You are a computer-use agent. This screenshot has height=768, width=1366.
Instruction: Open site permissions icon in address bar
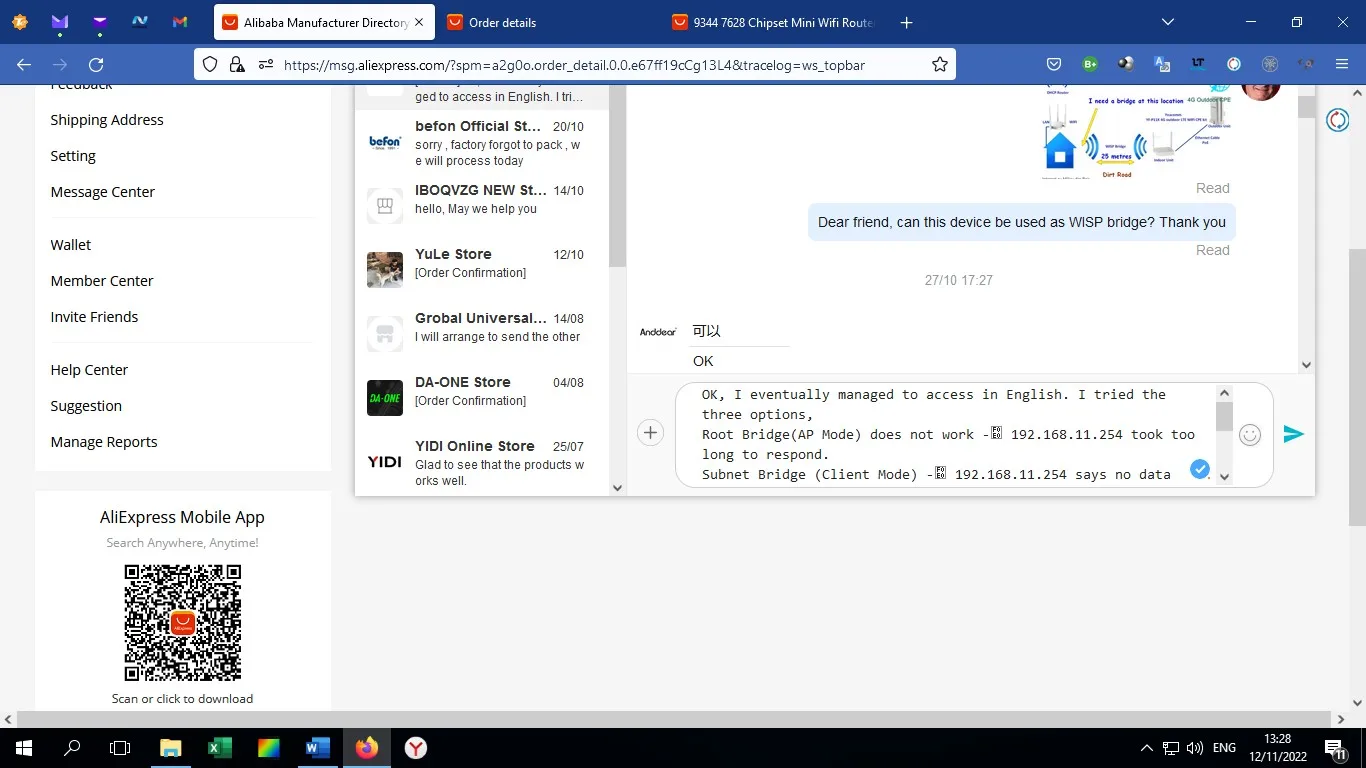(265, 64)
